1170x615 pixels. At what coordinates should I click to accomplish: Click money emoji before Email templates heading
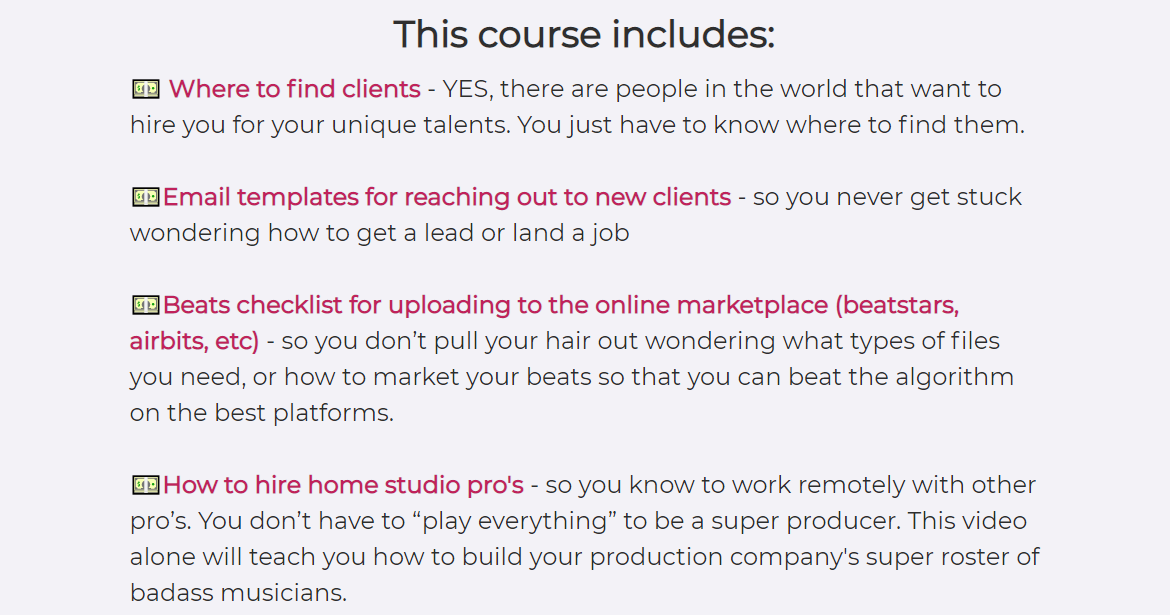coord(146,197)
